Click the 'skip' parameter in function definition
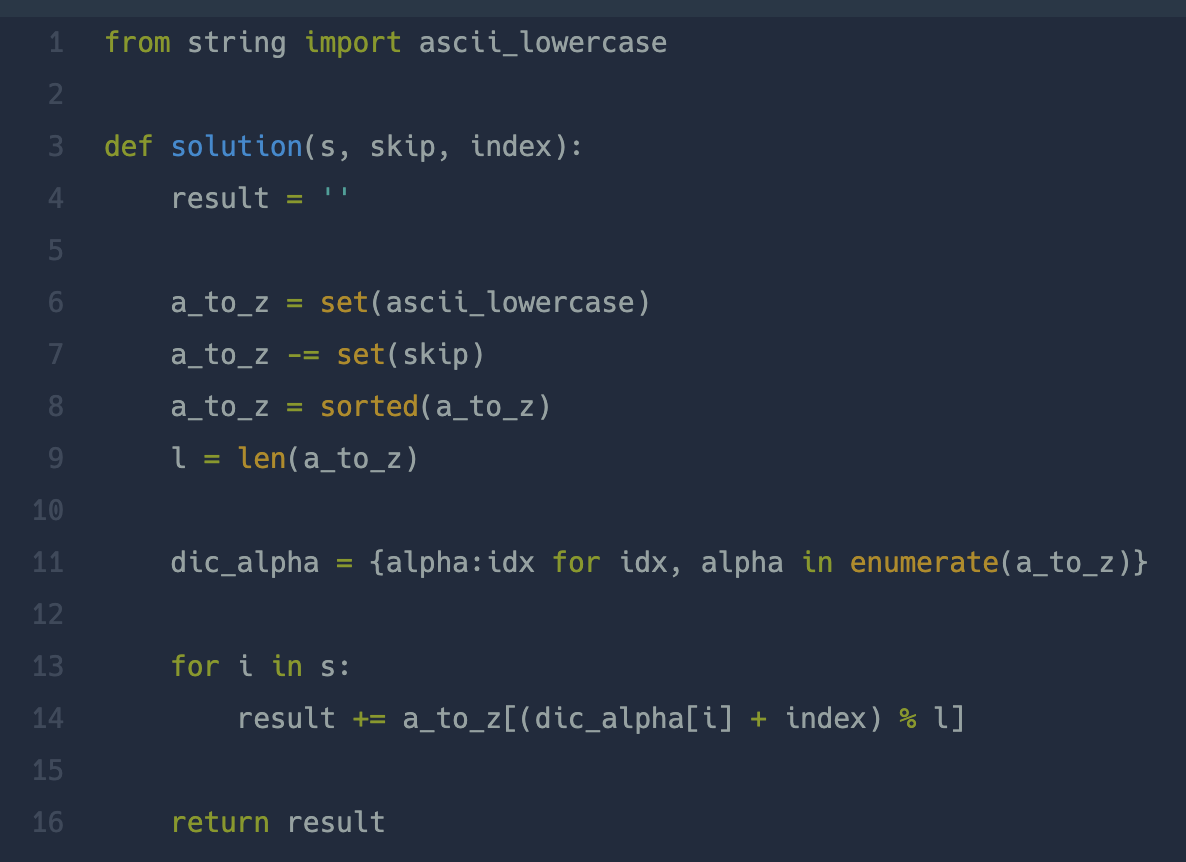 point(402,147)
